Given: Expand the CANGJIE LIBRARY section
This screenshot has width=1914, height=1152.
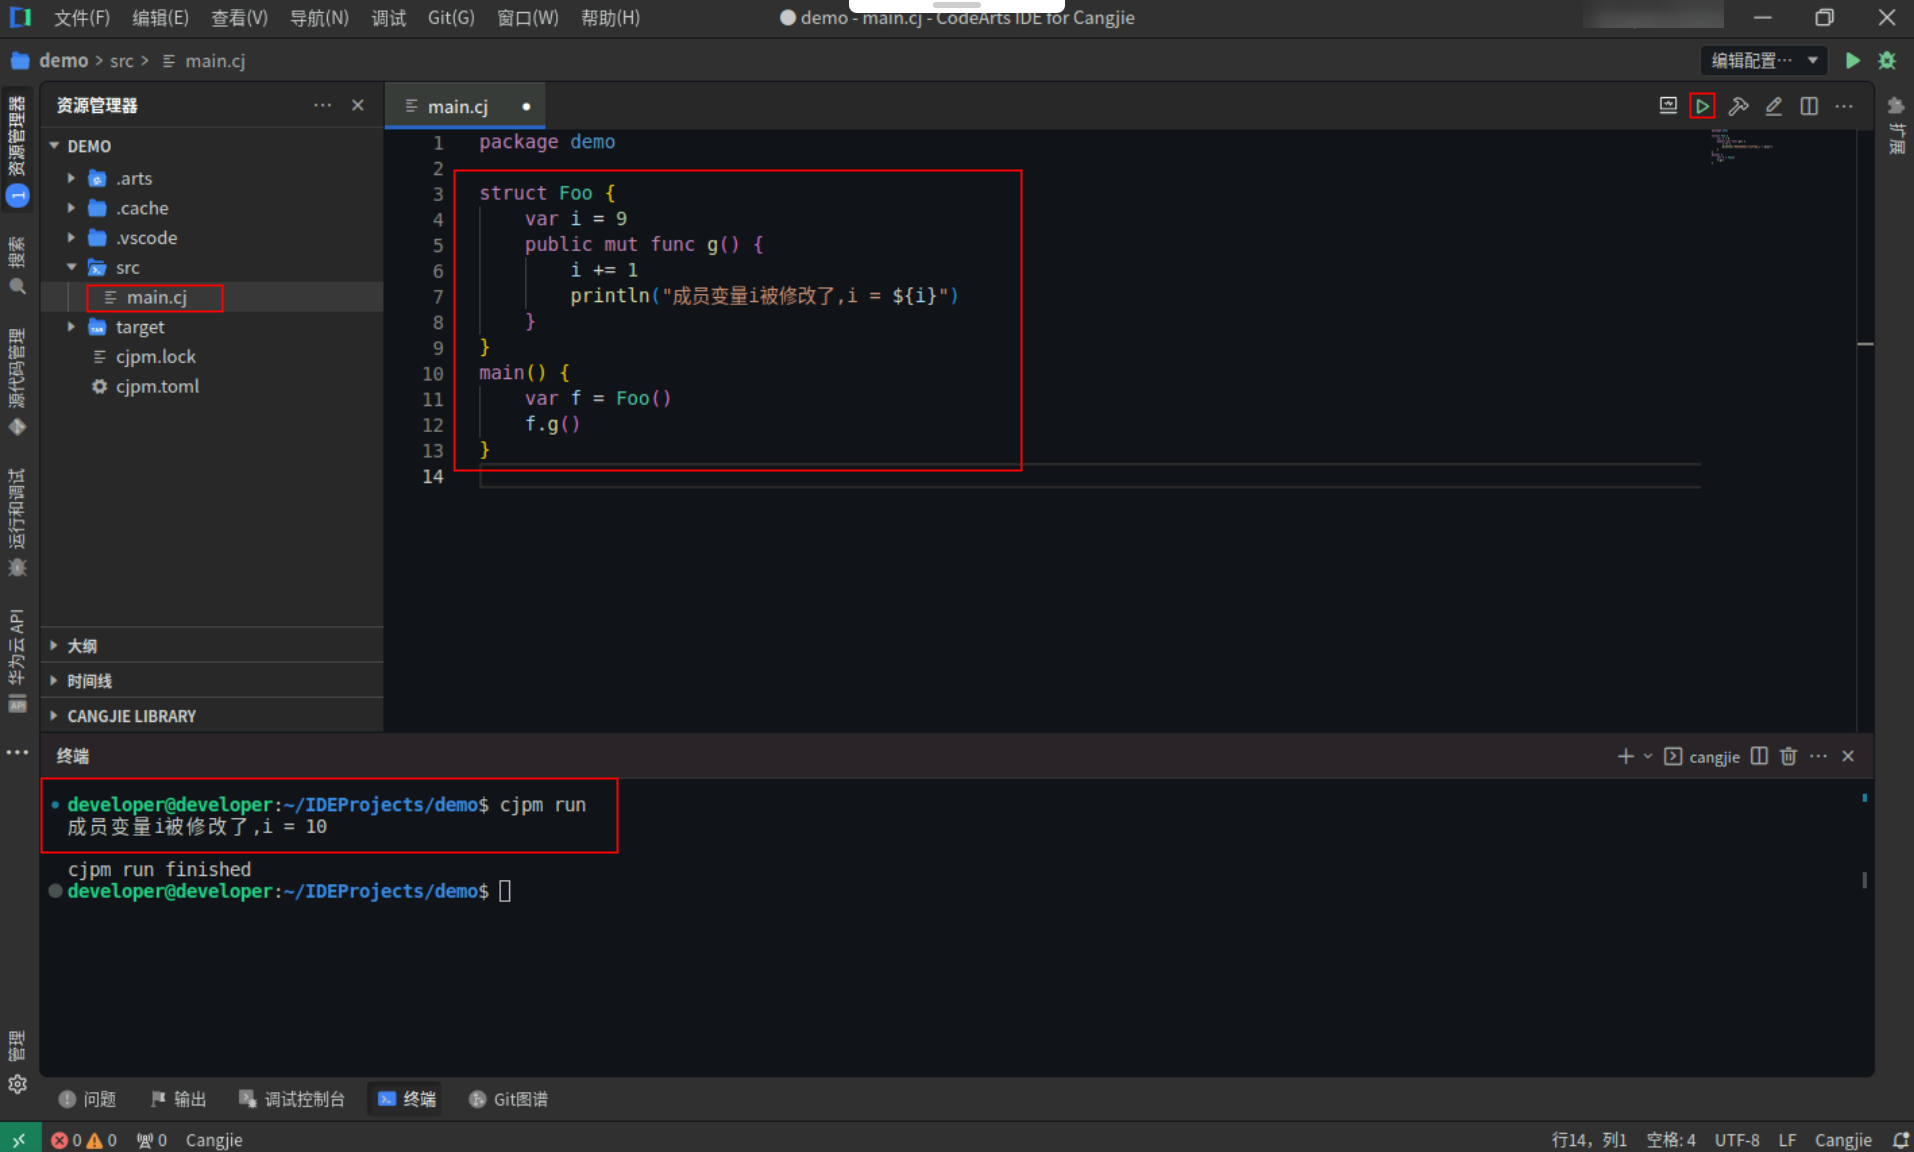Looking at the screenshot, I should [212, 716].
